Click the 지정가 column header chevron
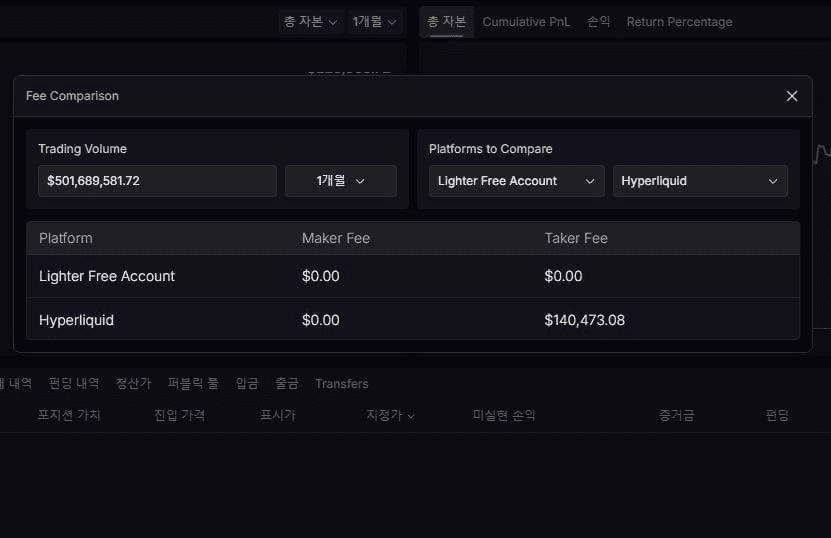Screen dimensions: 831x538 point(411,416)
